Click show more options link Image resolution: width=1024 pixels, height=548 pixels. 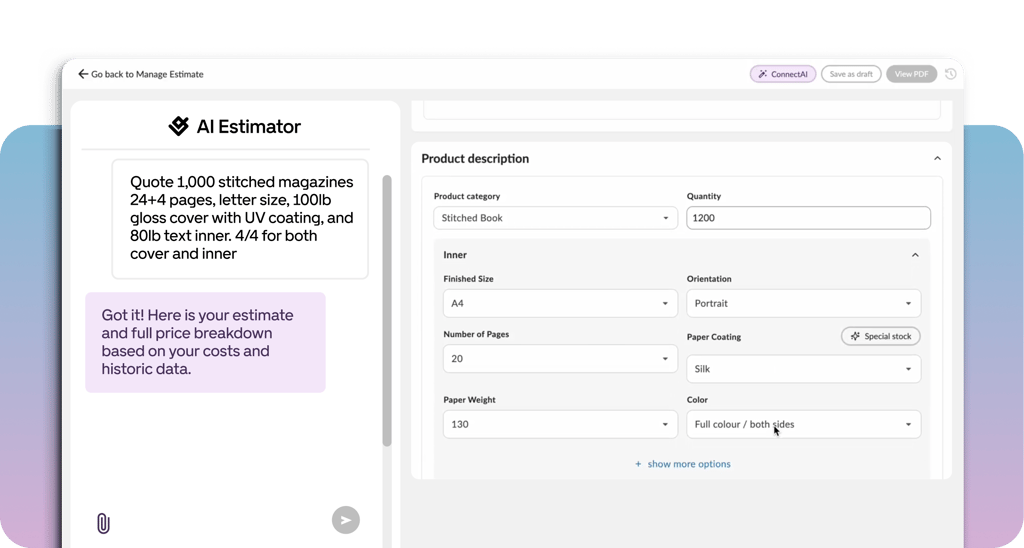coord(688,464)
